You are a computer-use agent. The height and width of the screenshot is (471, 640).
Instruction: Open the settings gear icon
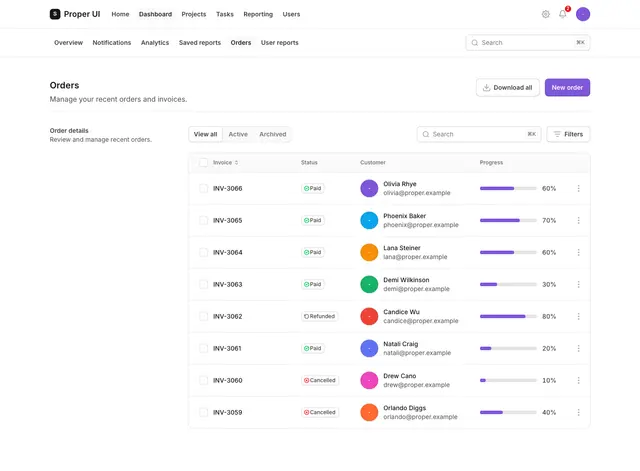545,14
